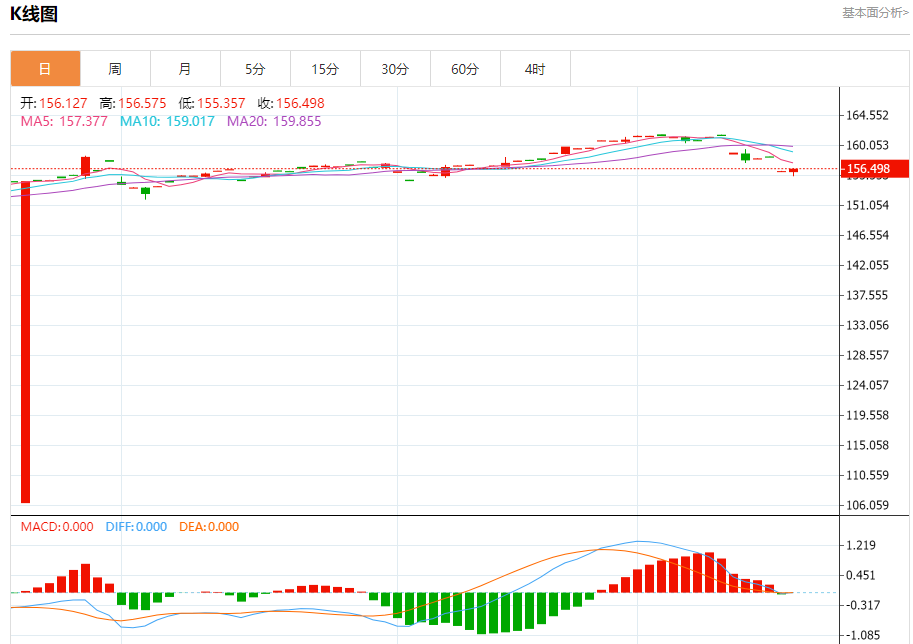Select the 周 weekly timeframe tab

pos(115,69)
